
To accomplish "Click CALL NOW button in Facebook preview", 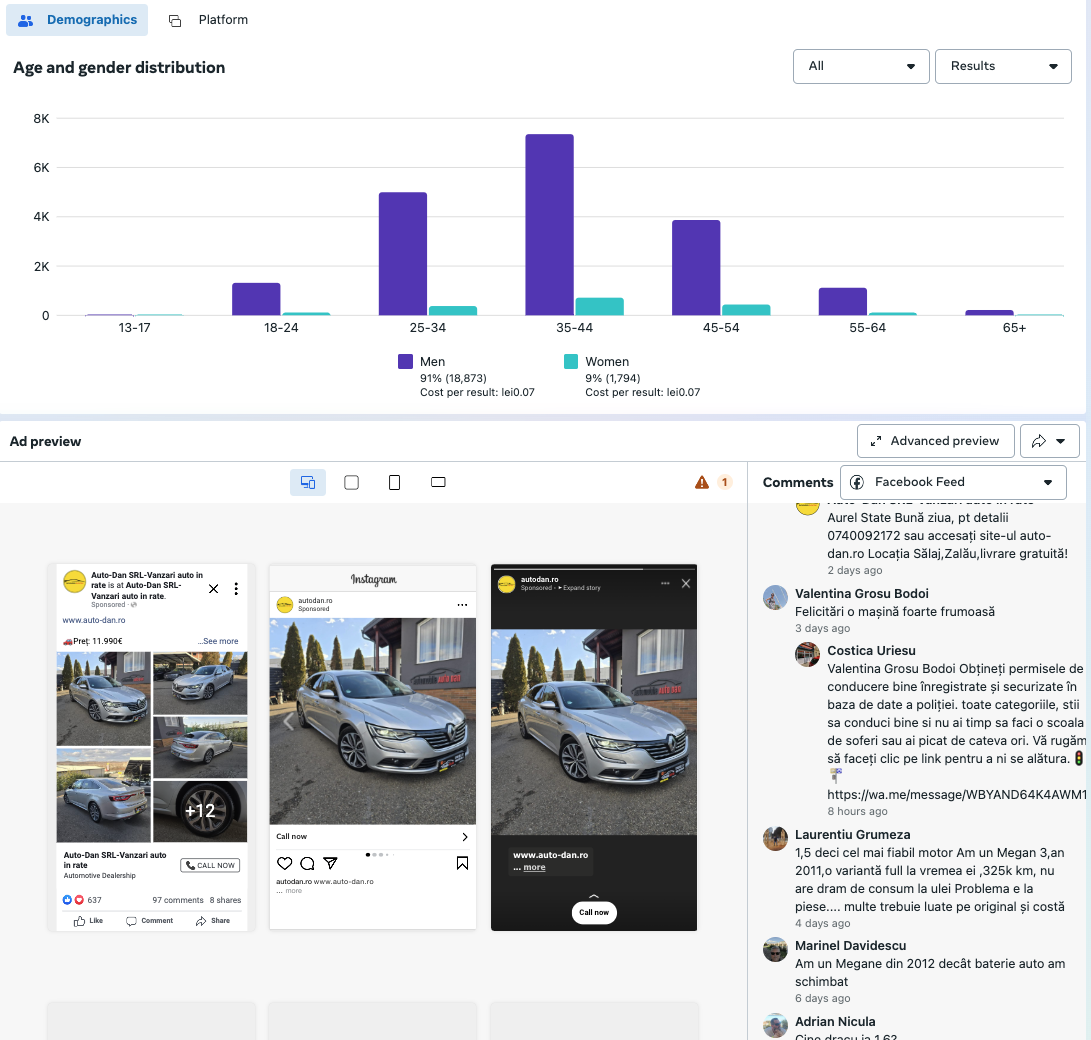I will coord(210,865).
